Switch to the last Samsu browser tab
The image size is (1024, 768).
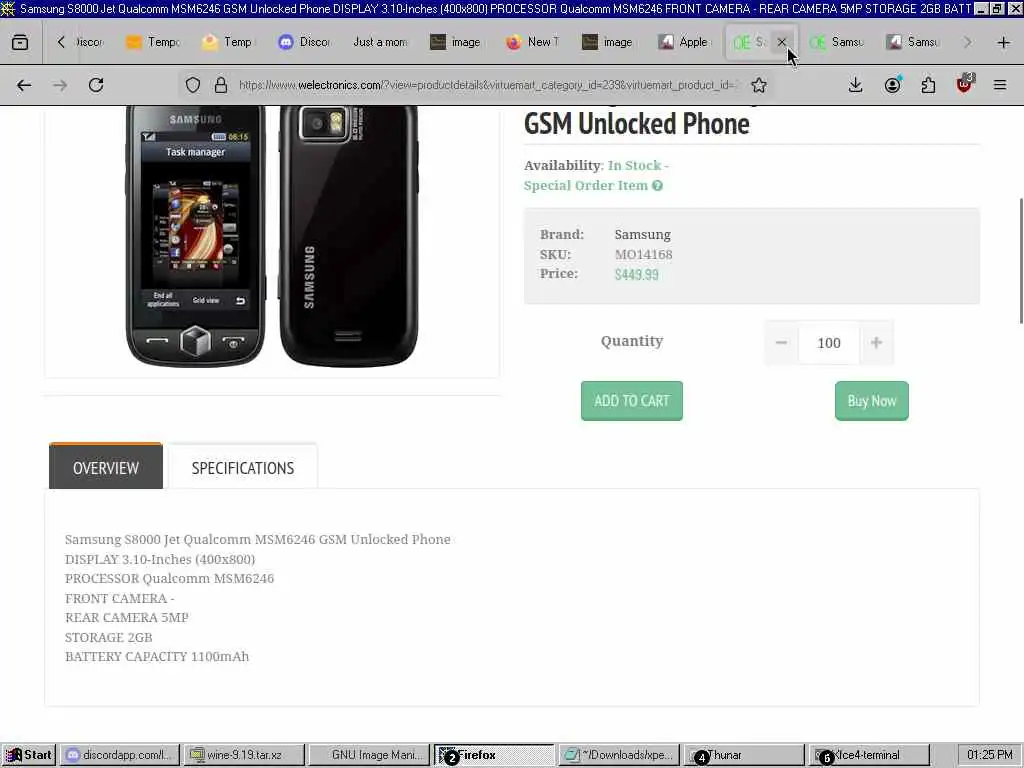click(x=913, y=42)
